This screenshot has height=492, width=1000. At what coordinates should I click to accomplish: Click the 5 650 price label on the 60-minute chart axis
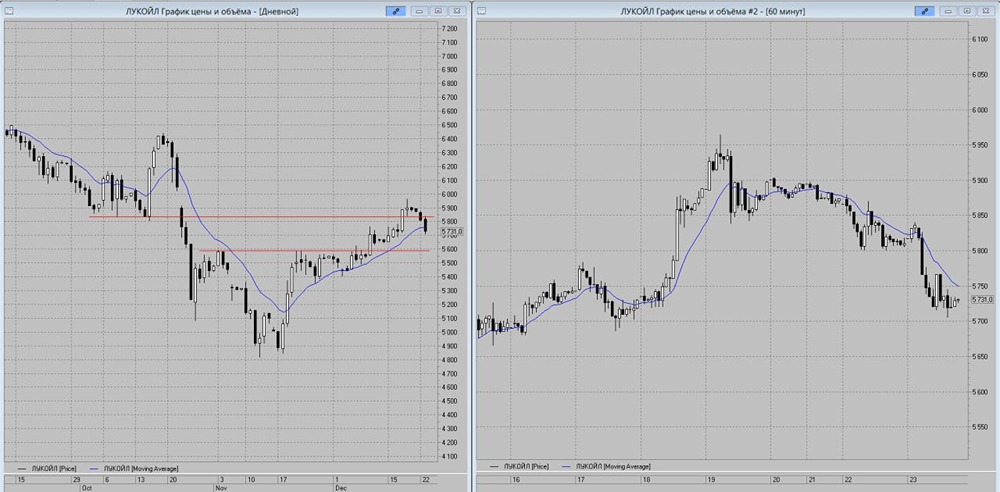click(x=979, y=357)
